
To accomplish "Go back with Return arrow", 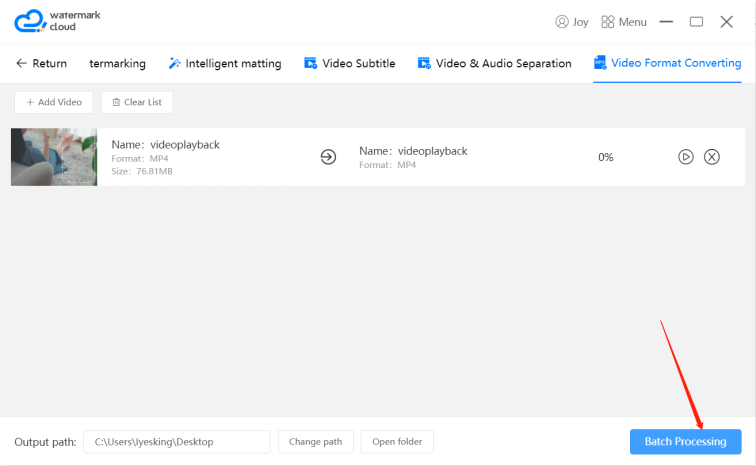I will [x=41, y=63].
